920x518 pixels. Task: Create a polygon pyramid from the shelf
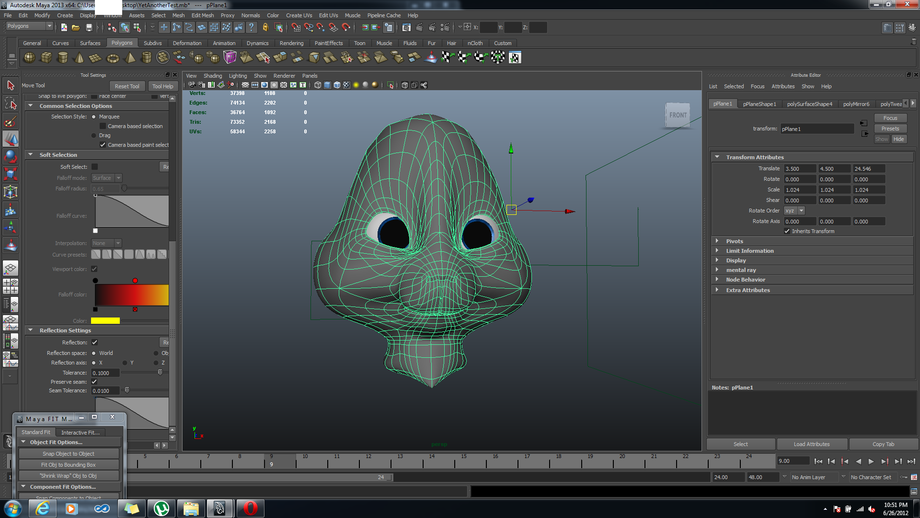tap(130, 57)
